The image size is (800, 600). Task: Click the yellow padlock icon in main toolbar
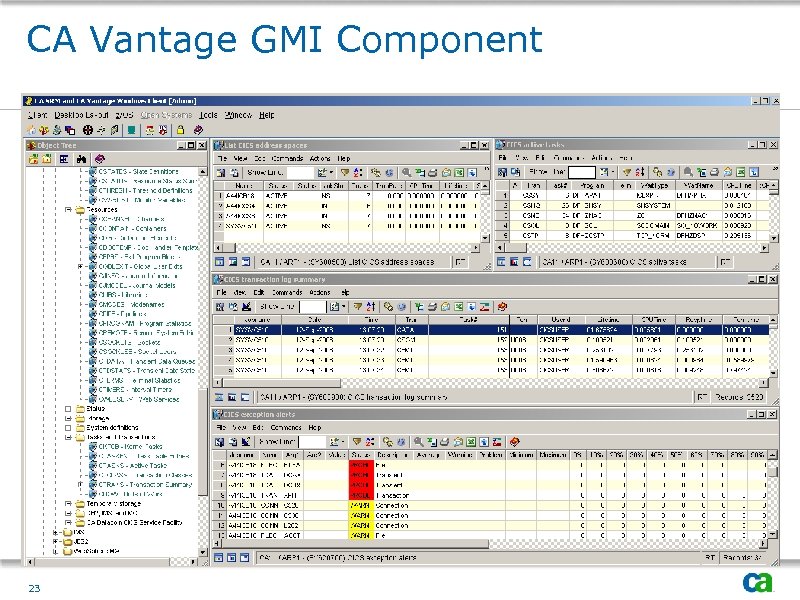(181, 130)
